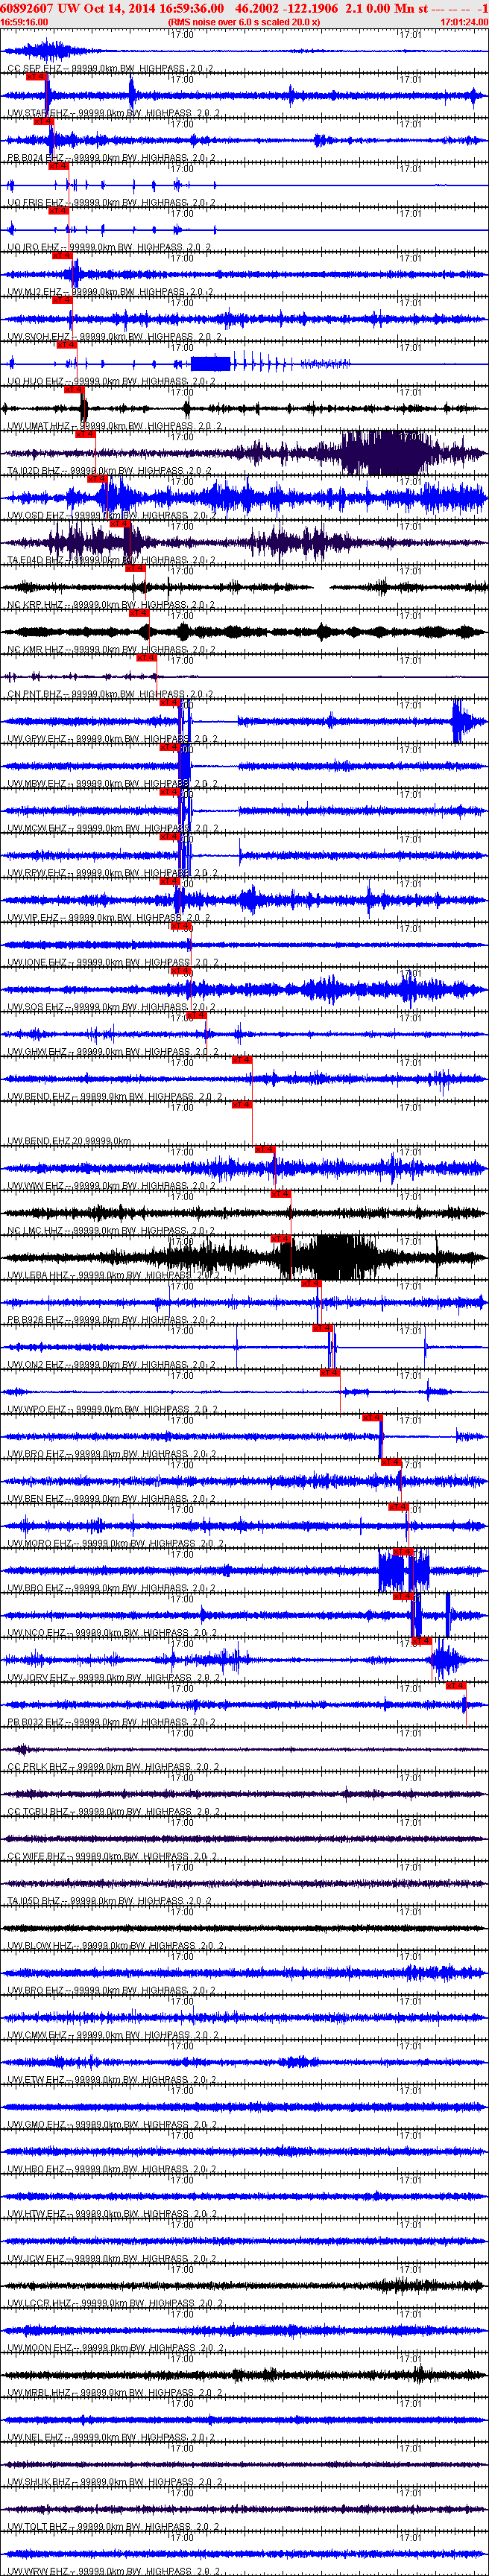Image resolution: width=489 pixels, height=2576 pixels.
Task: Click end time 17:01:24.00 label
Action: [x=463, y=21]
